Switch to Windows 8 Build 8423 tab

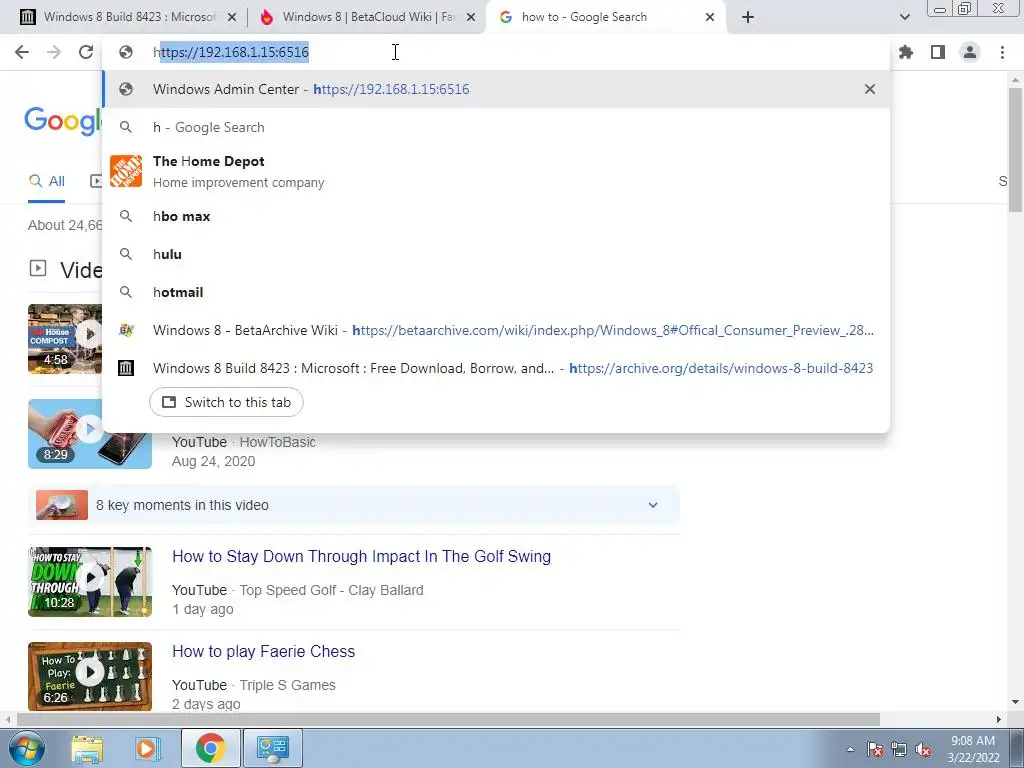click(128, 17)
